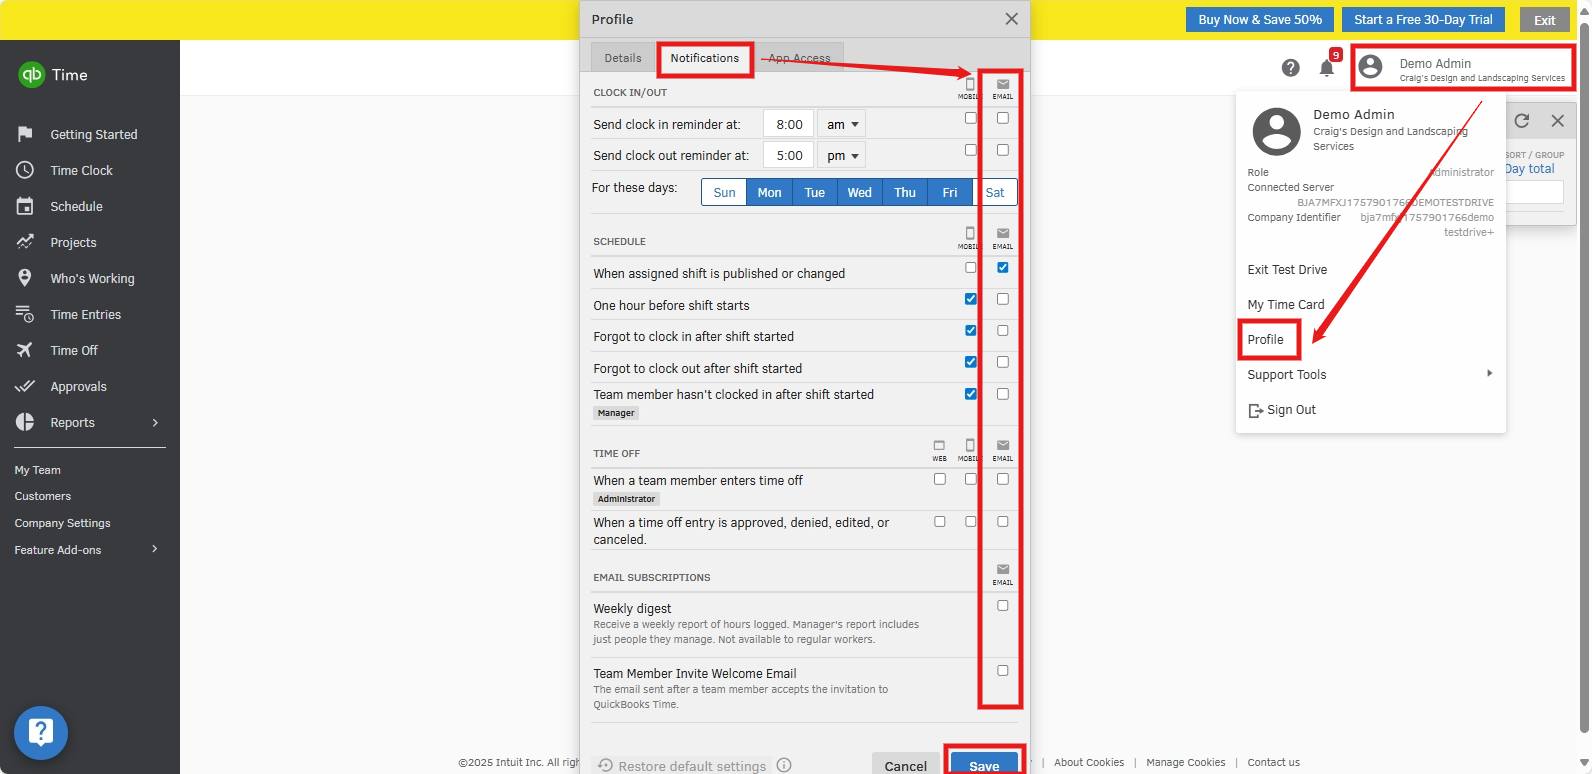Image resolution: width=1592 pixels, height=774 pixels.
Task: Open help question mark icon in header
Action: 1290,68
